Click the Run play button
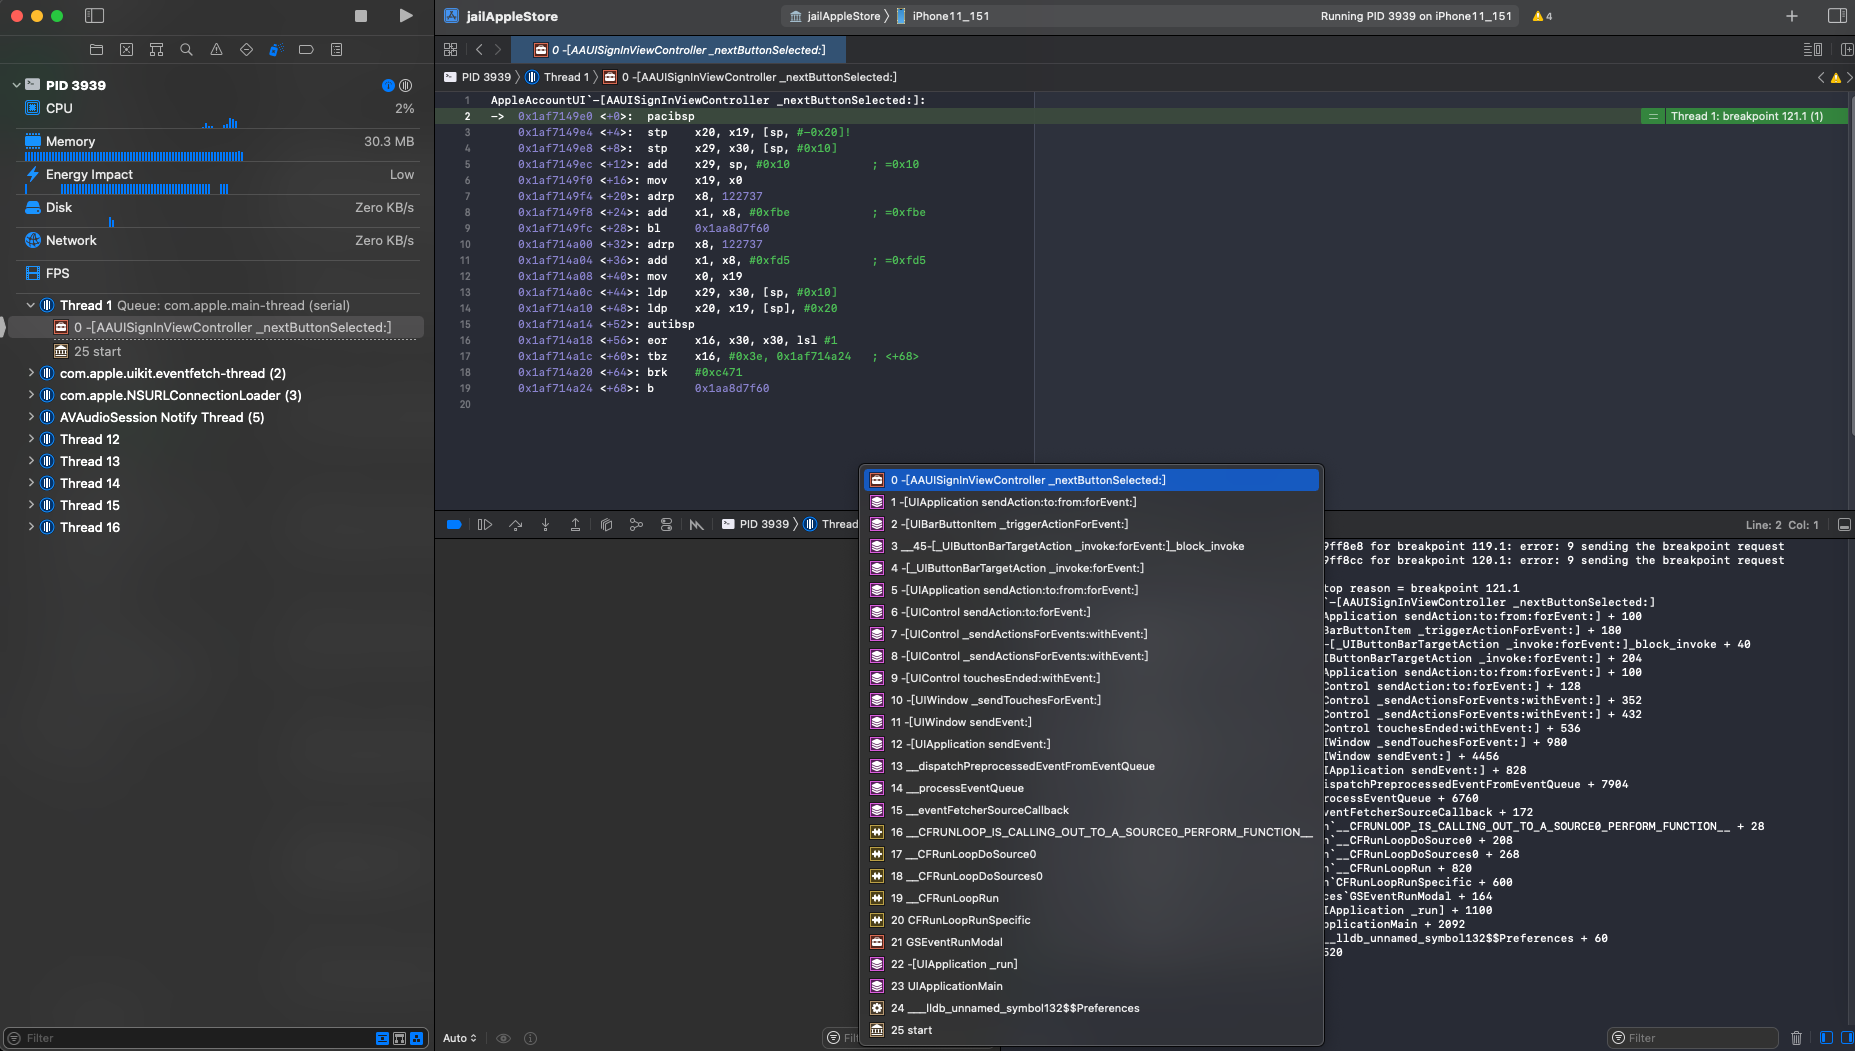The width and height of the screenshot is (1855, 1051). pos(405,16)
